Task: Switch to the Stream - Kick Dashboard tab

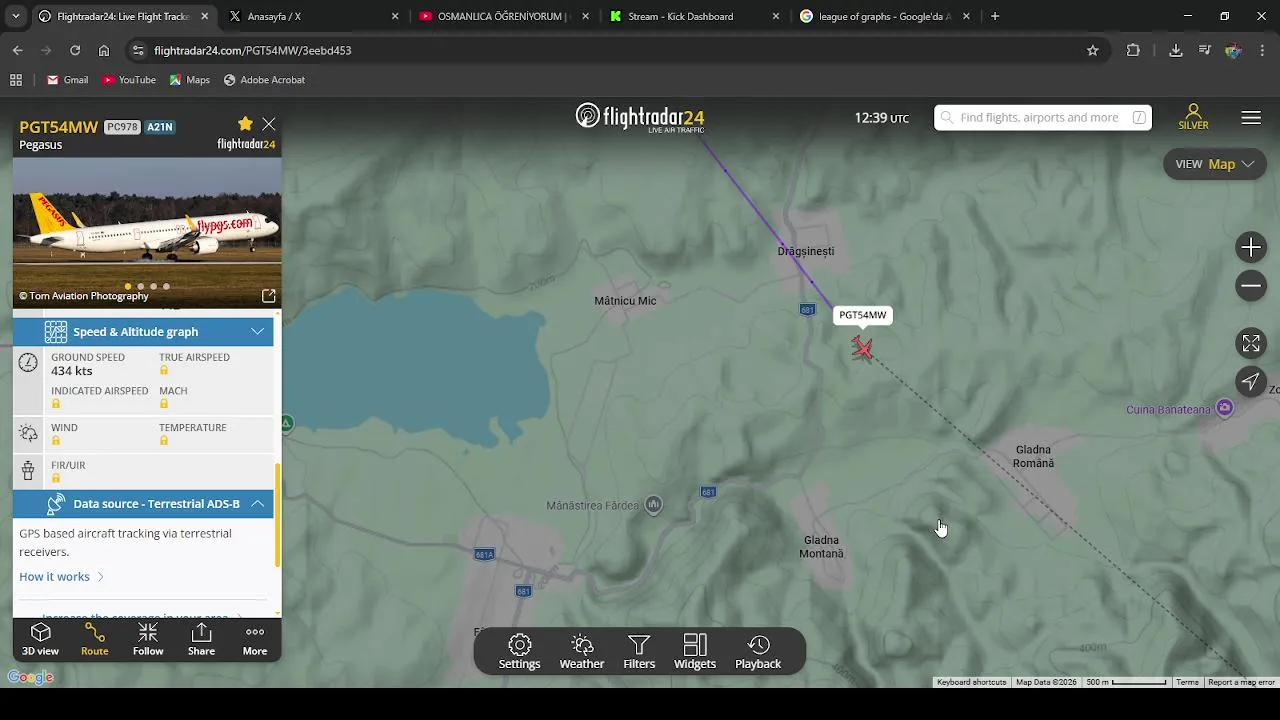Action: point(696,16)
